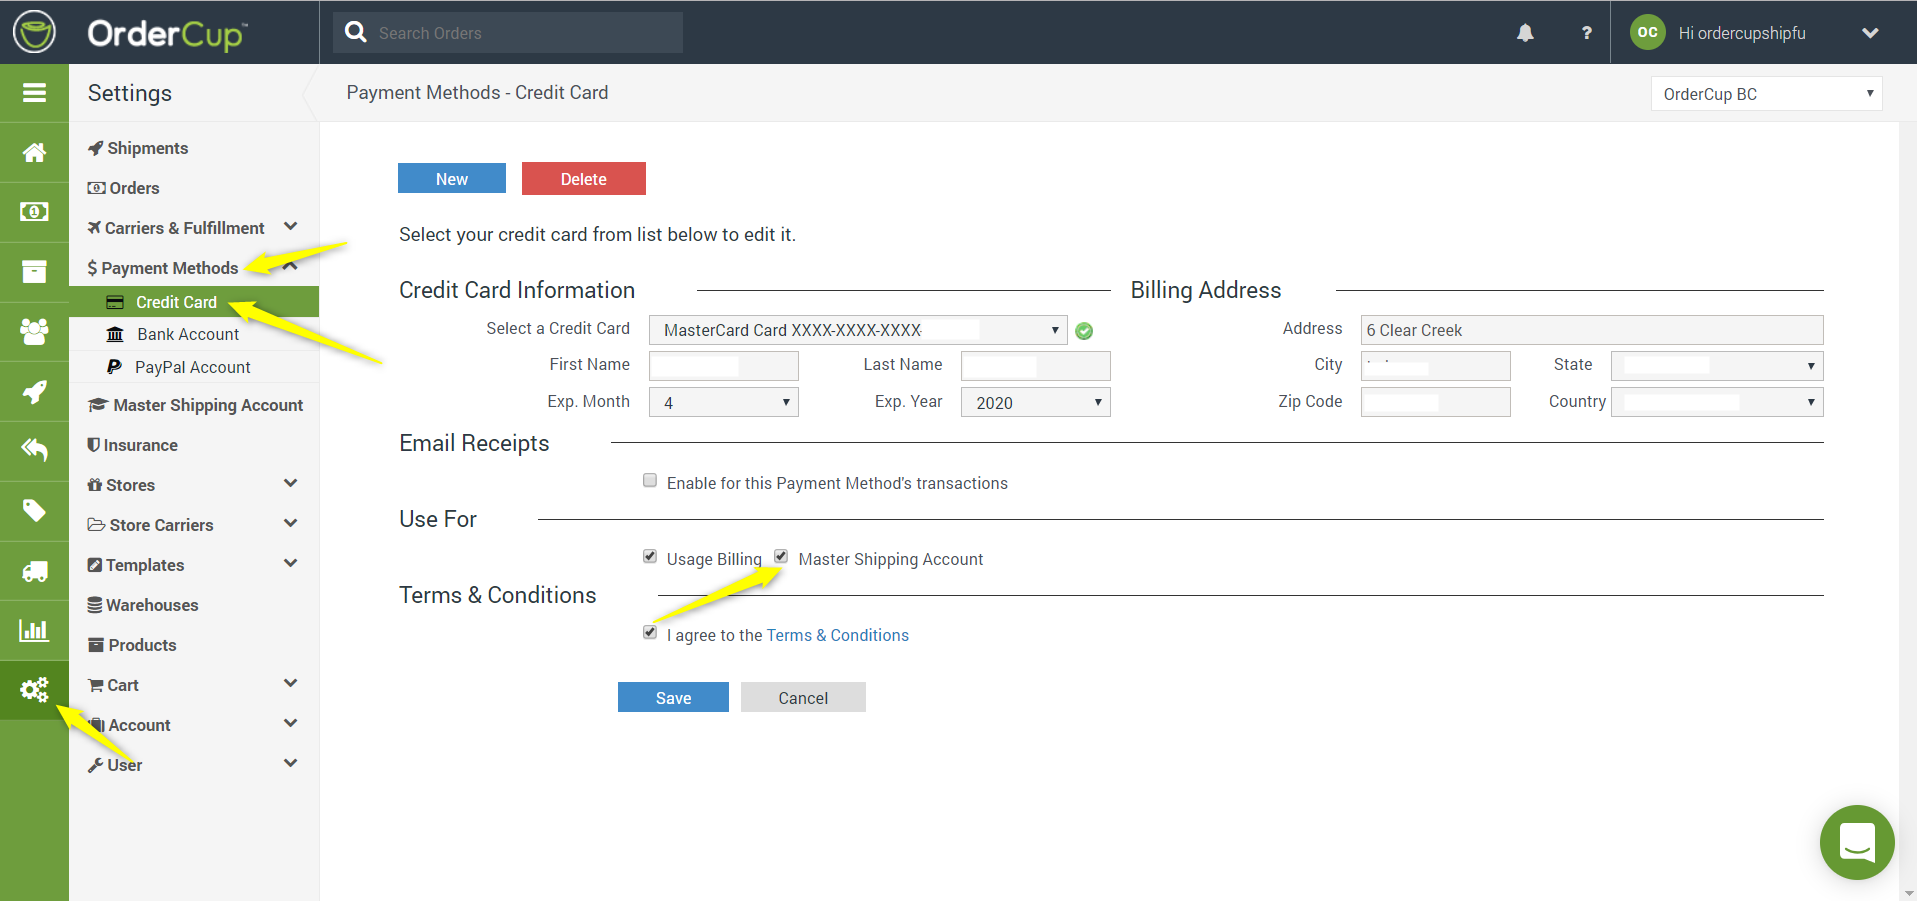Expand the user account chevron menu
The image size is (1917, 901).
coord(1870,33)
